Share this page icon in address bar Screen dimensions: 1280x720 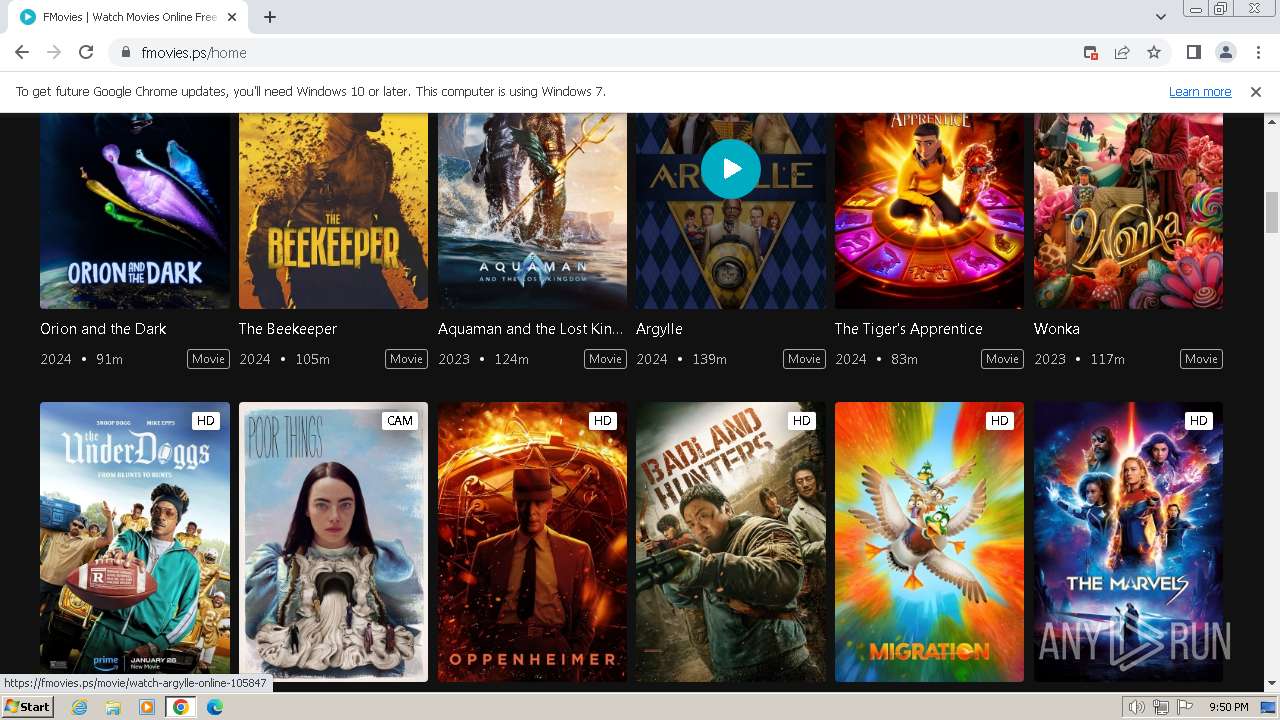[1122, 53]
